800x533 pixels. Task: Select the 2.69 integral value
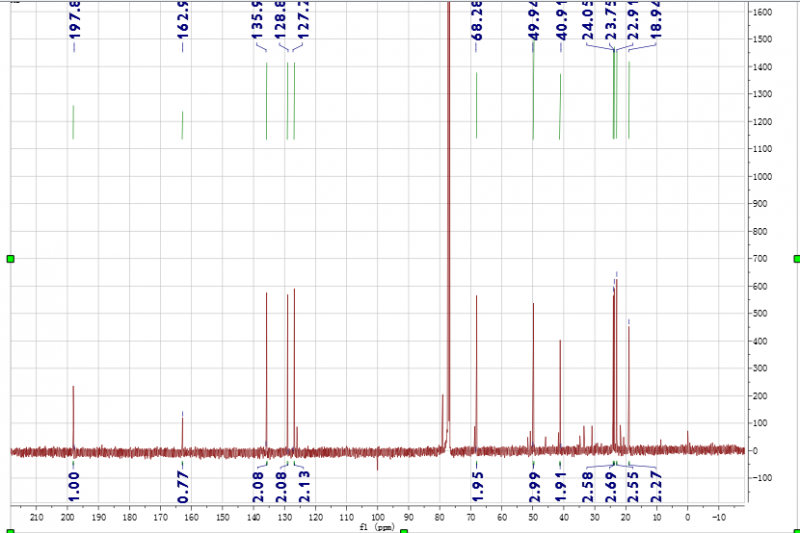tap(611, 487)
